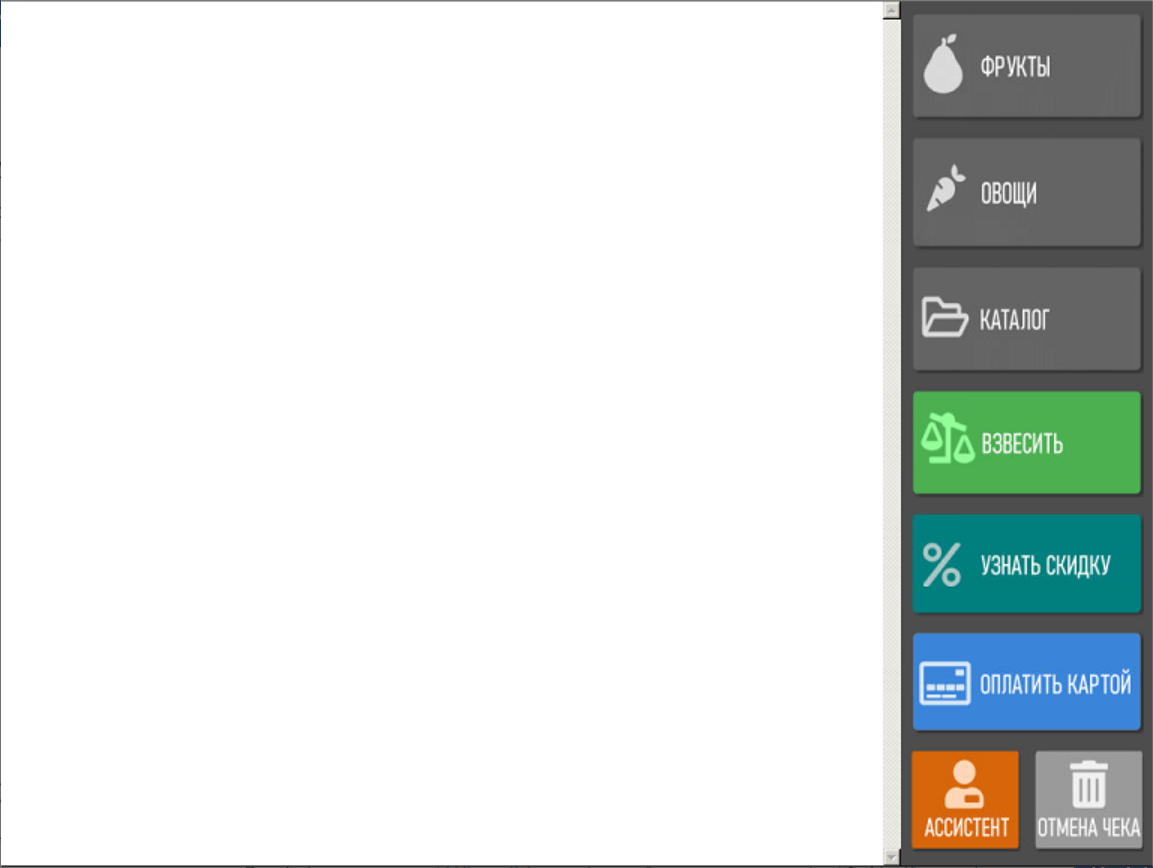Click the percent discount icon
This screenshot has height=868, width=1153.
click(942, 564)
